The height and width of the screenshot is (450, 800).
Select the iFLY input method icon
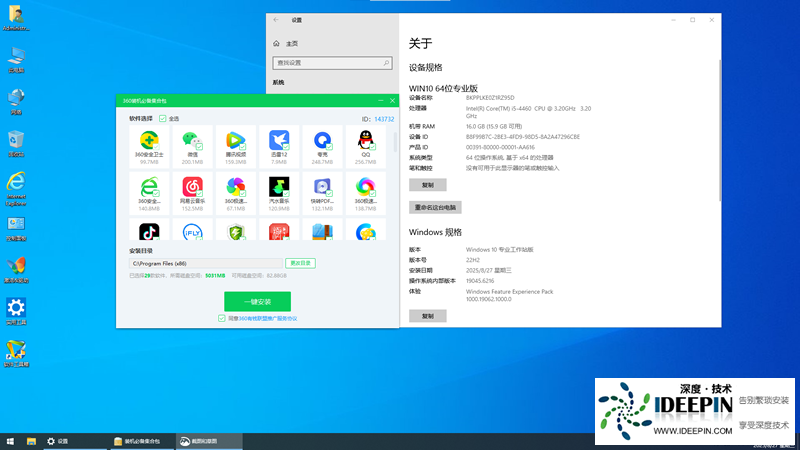click(x=192, y=232)
